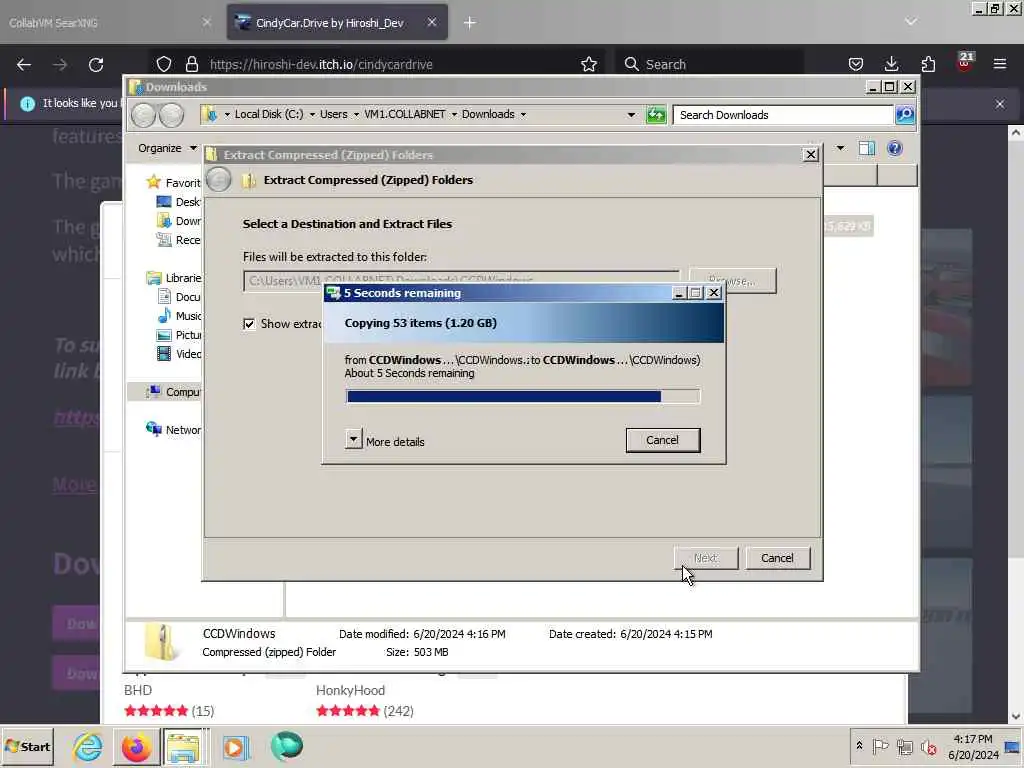Click the Start button
1024x768 pixels.
27,746
